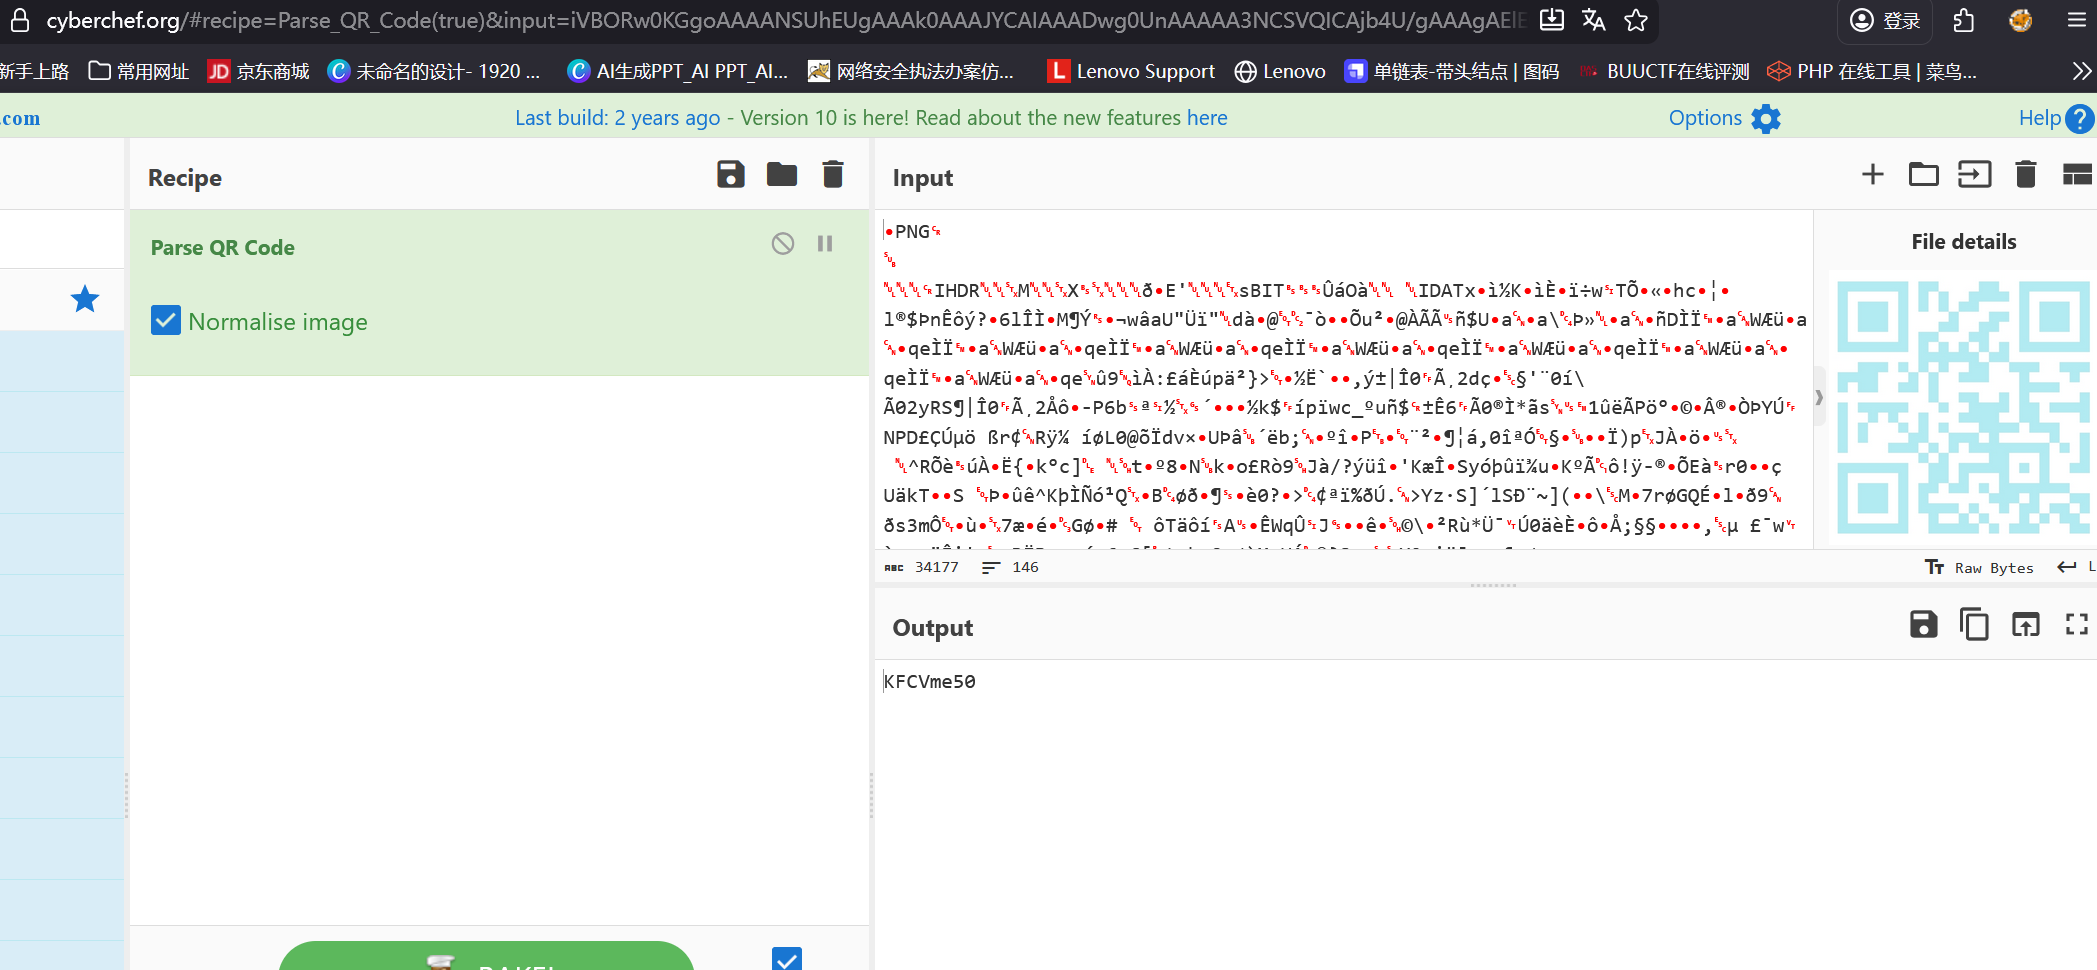2097x970 pixels.
Task: Collapse the File details side panel
Action: (x=1819, y=397)
